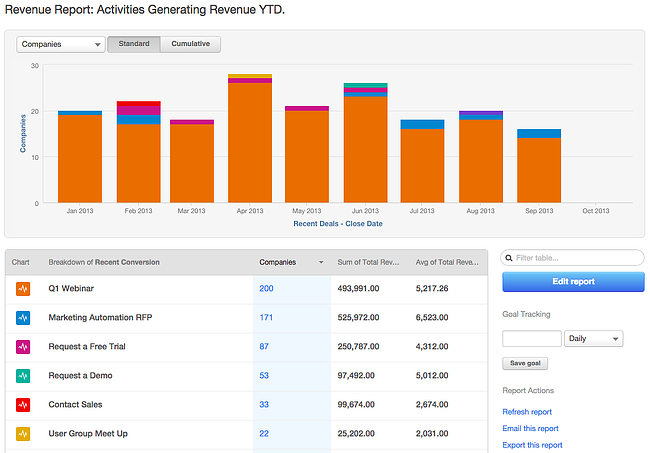
Task: Switch chart to Cumulative view
Action: (x=191, y=44)
